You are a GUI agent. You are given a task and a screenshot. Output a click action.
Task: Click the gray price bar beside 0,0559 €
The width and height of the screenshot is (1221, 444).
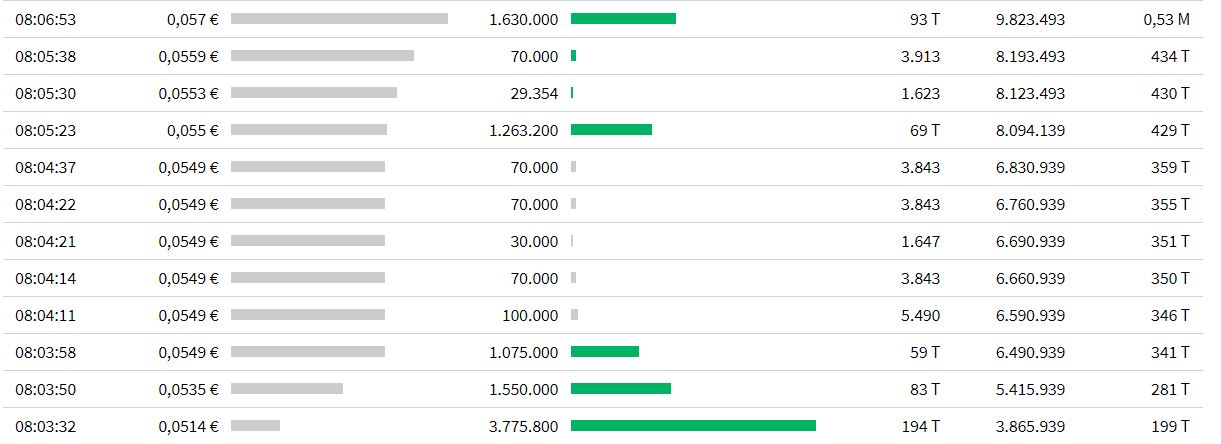point(322,56)
